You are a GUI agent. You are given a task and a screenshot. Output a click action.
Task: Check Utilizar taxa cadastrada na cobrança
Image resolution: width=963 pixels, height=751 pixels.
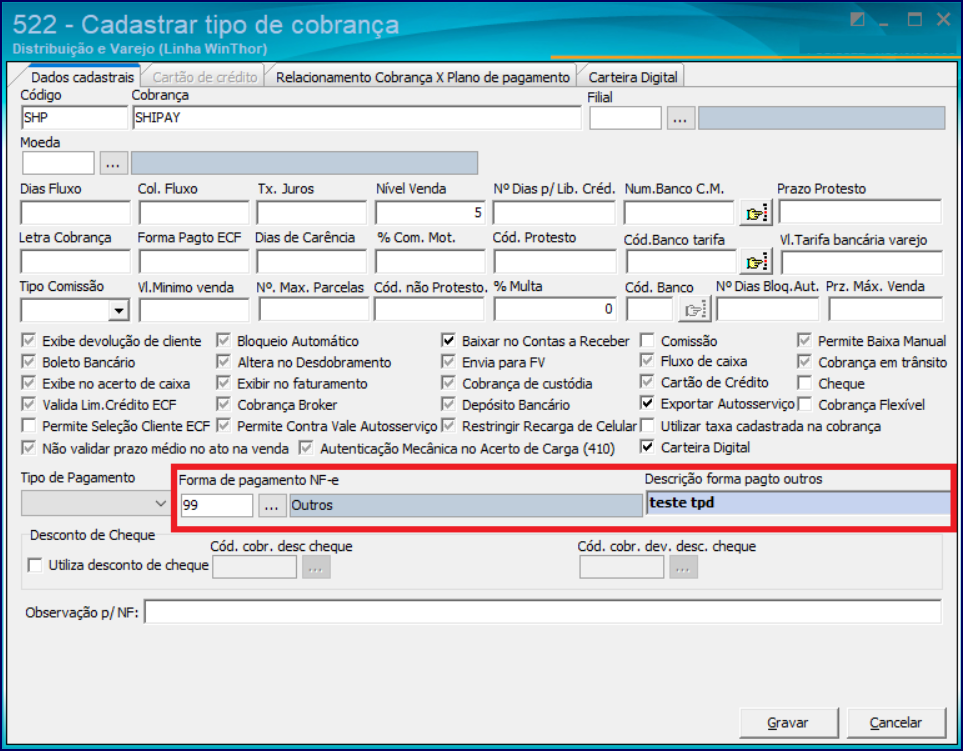point(647,426)
